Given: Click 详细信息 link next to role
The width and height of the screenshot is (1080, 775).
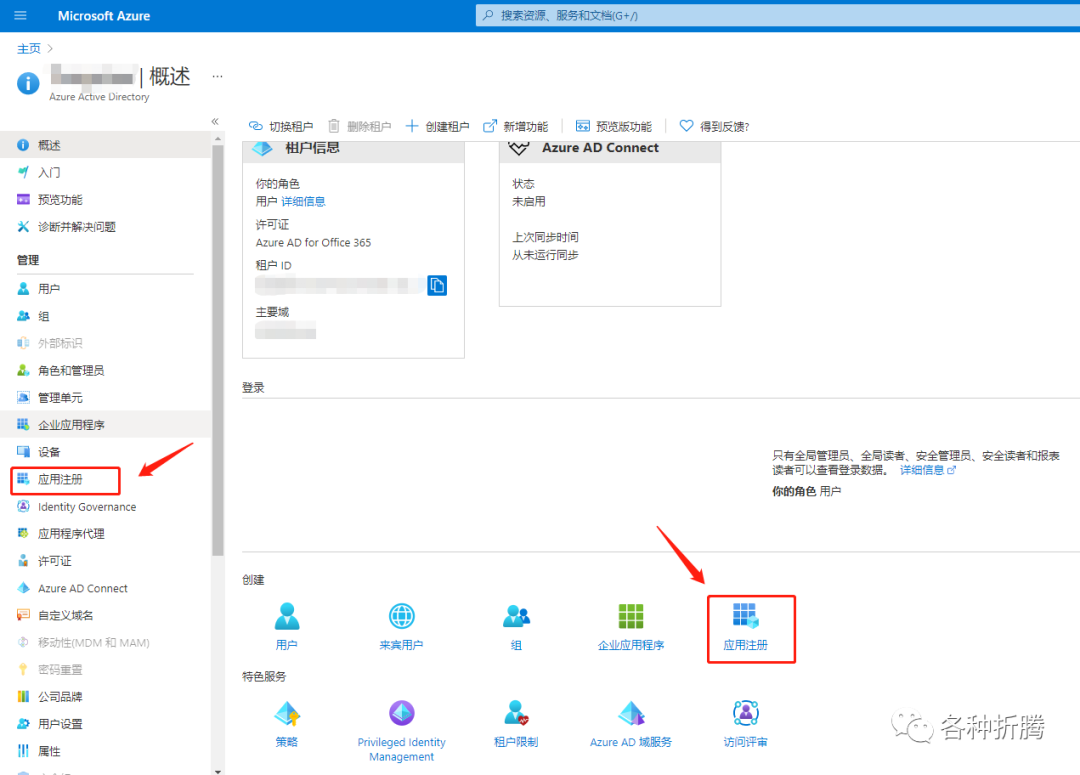Looking at the screenshot, I should [x=303, y=202].
